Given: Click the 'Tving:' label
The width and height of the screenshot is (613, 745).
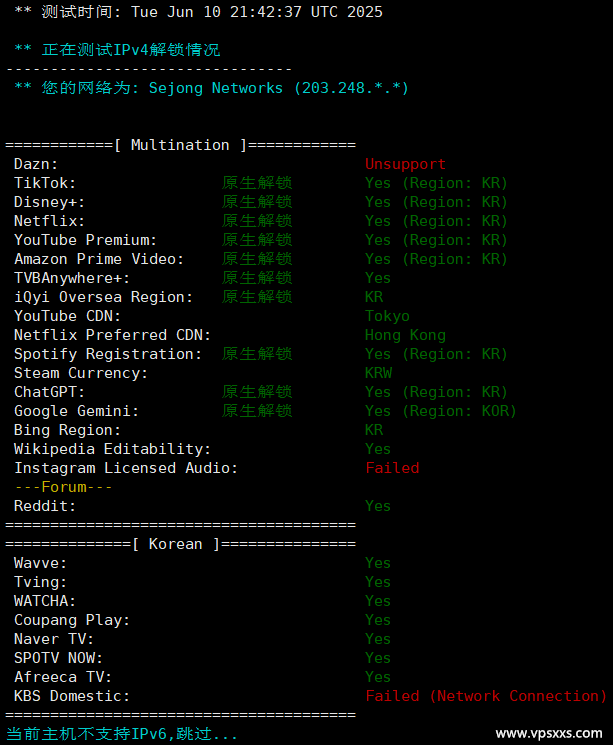Looking at the screenshot, I should pyautogui.click(x=40, y=582).
